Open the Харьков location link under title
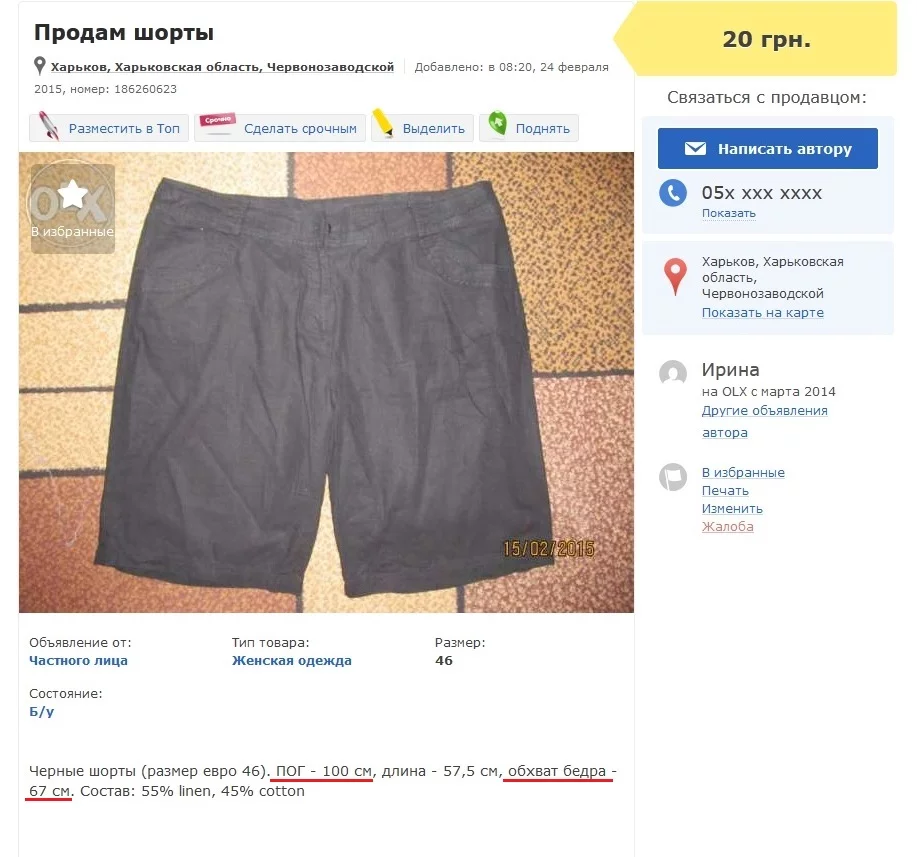 [222, 67]
